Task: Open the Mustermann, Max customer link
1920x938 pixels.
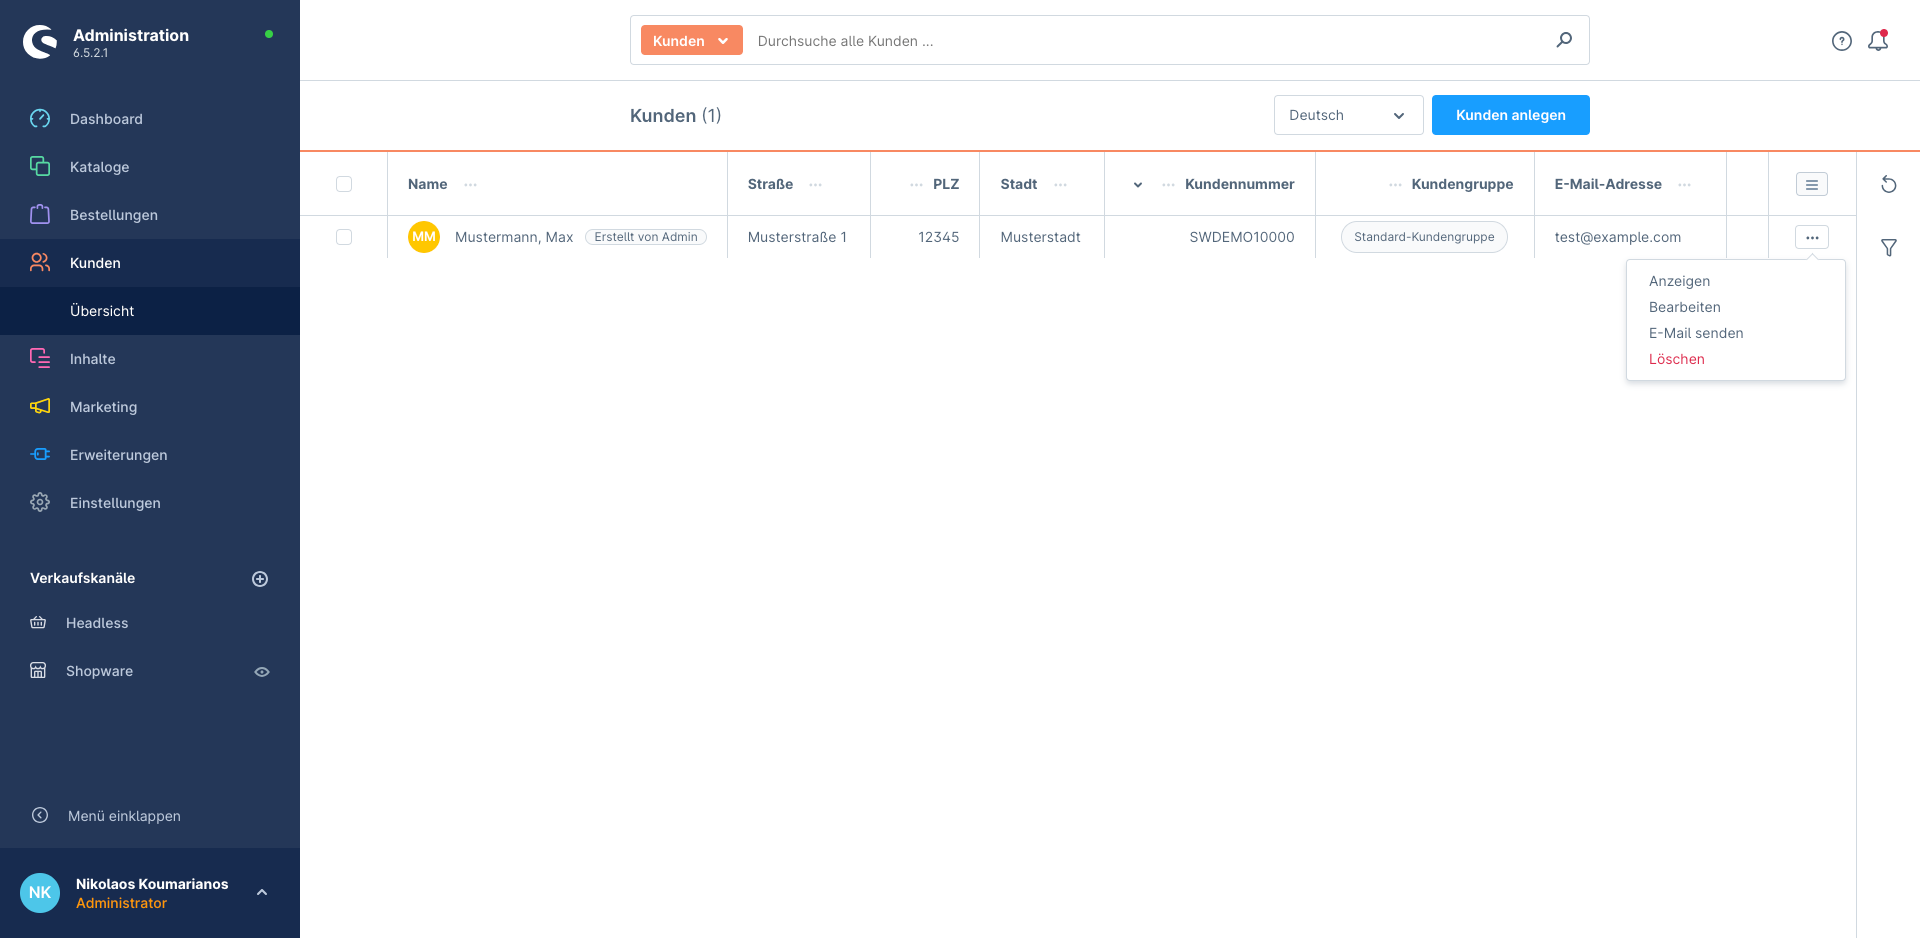Action: [x=514, y=237]
